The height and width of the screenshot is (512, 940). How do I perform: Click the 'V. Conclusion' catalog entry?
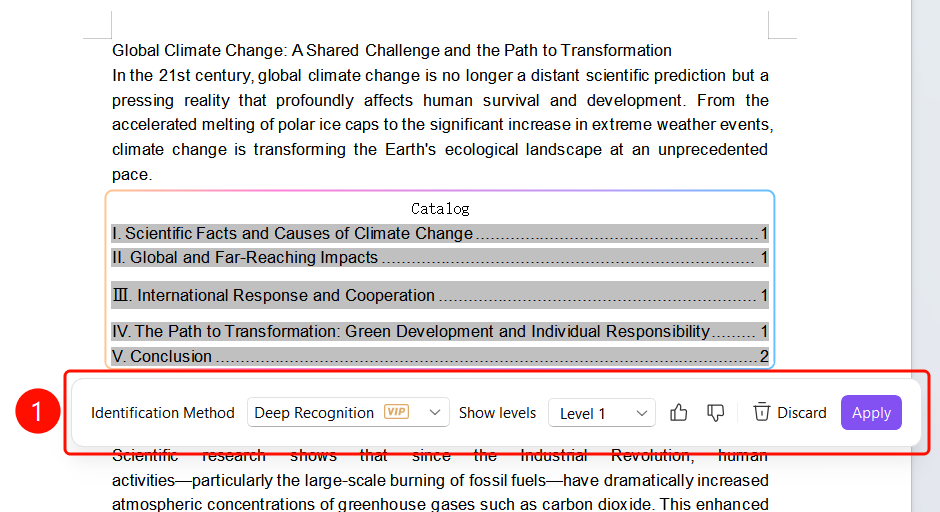(440, 356)
